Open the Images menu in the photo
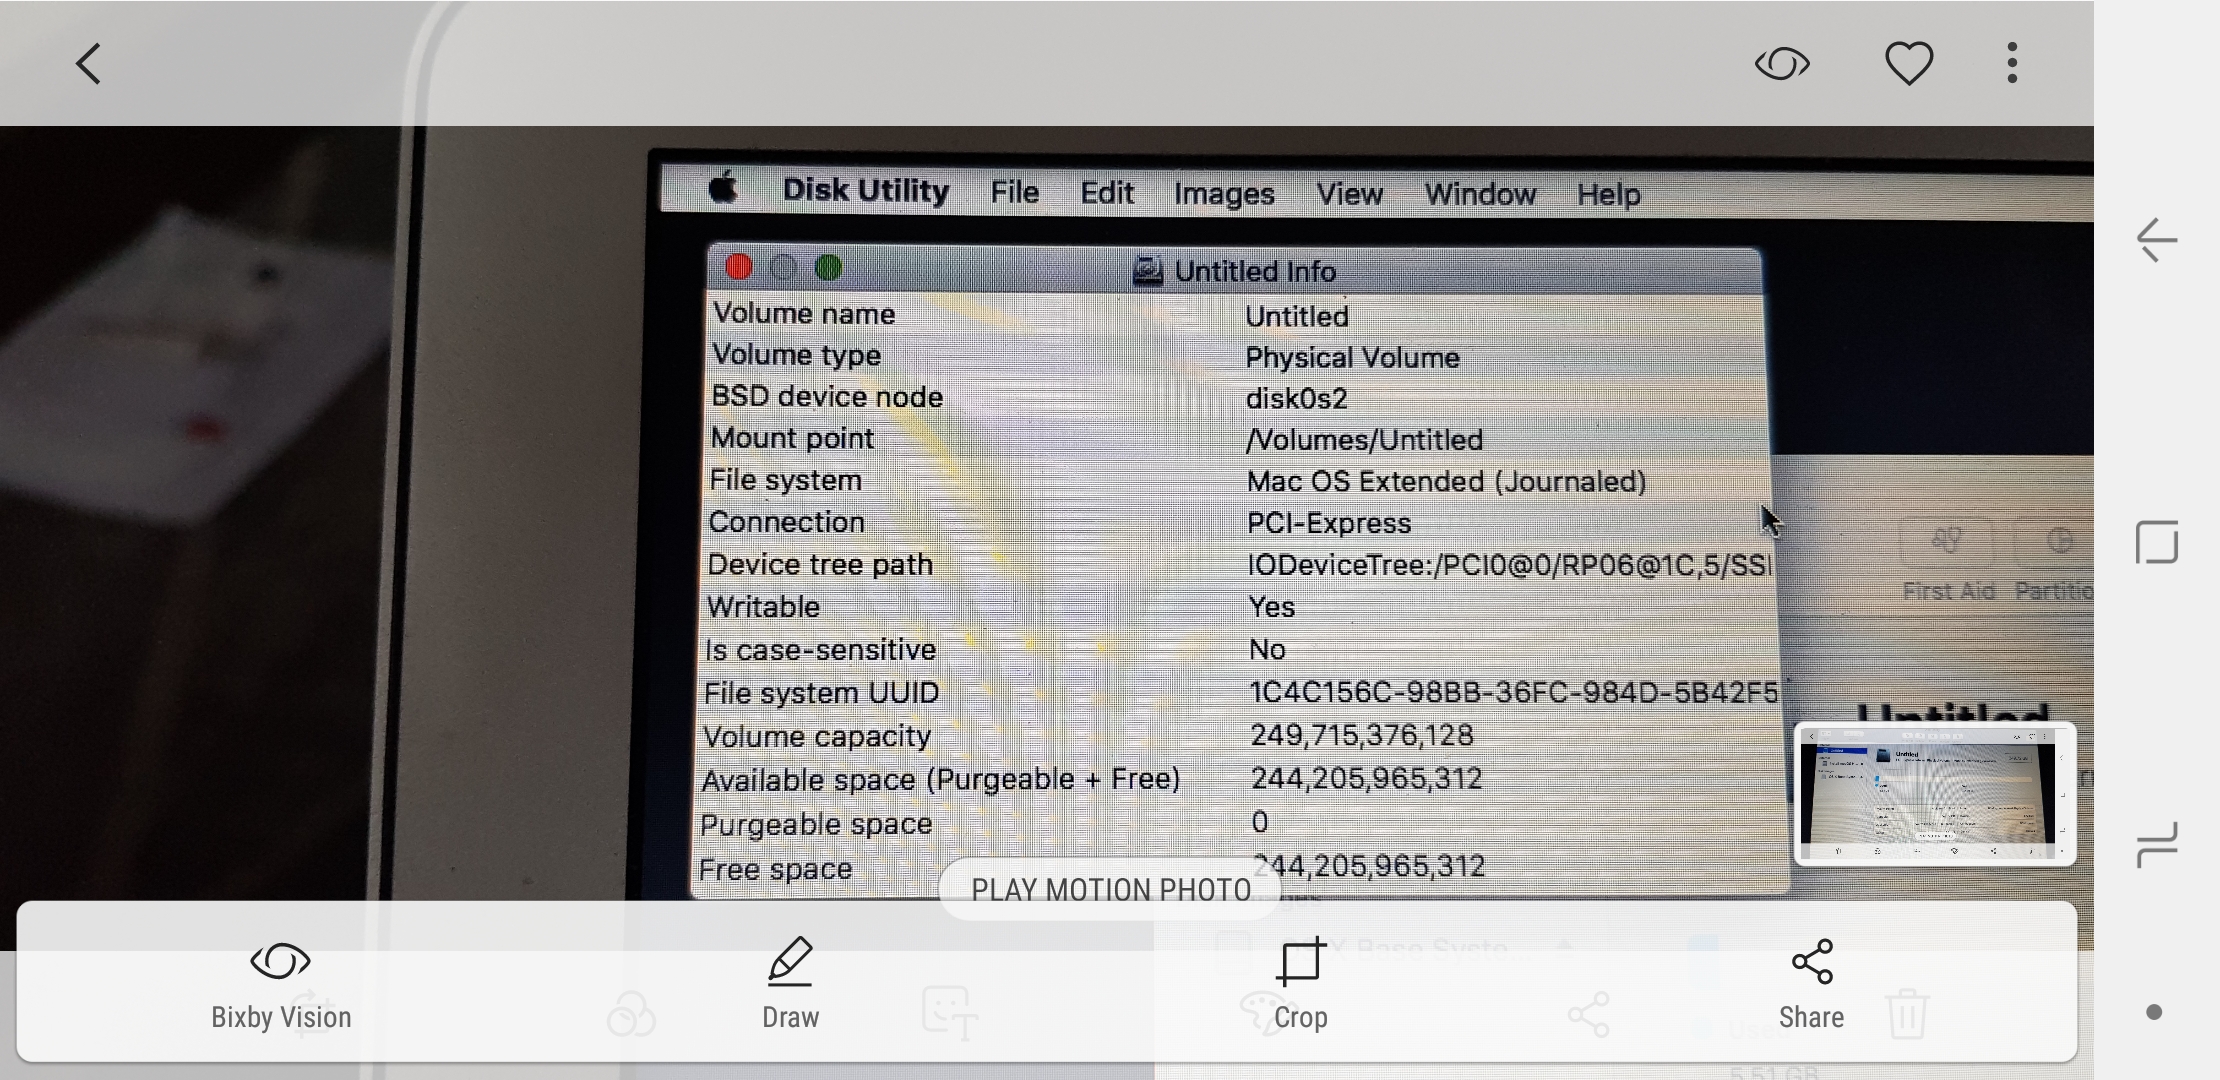 [1223, 193]
